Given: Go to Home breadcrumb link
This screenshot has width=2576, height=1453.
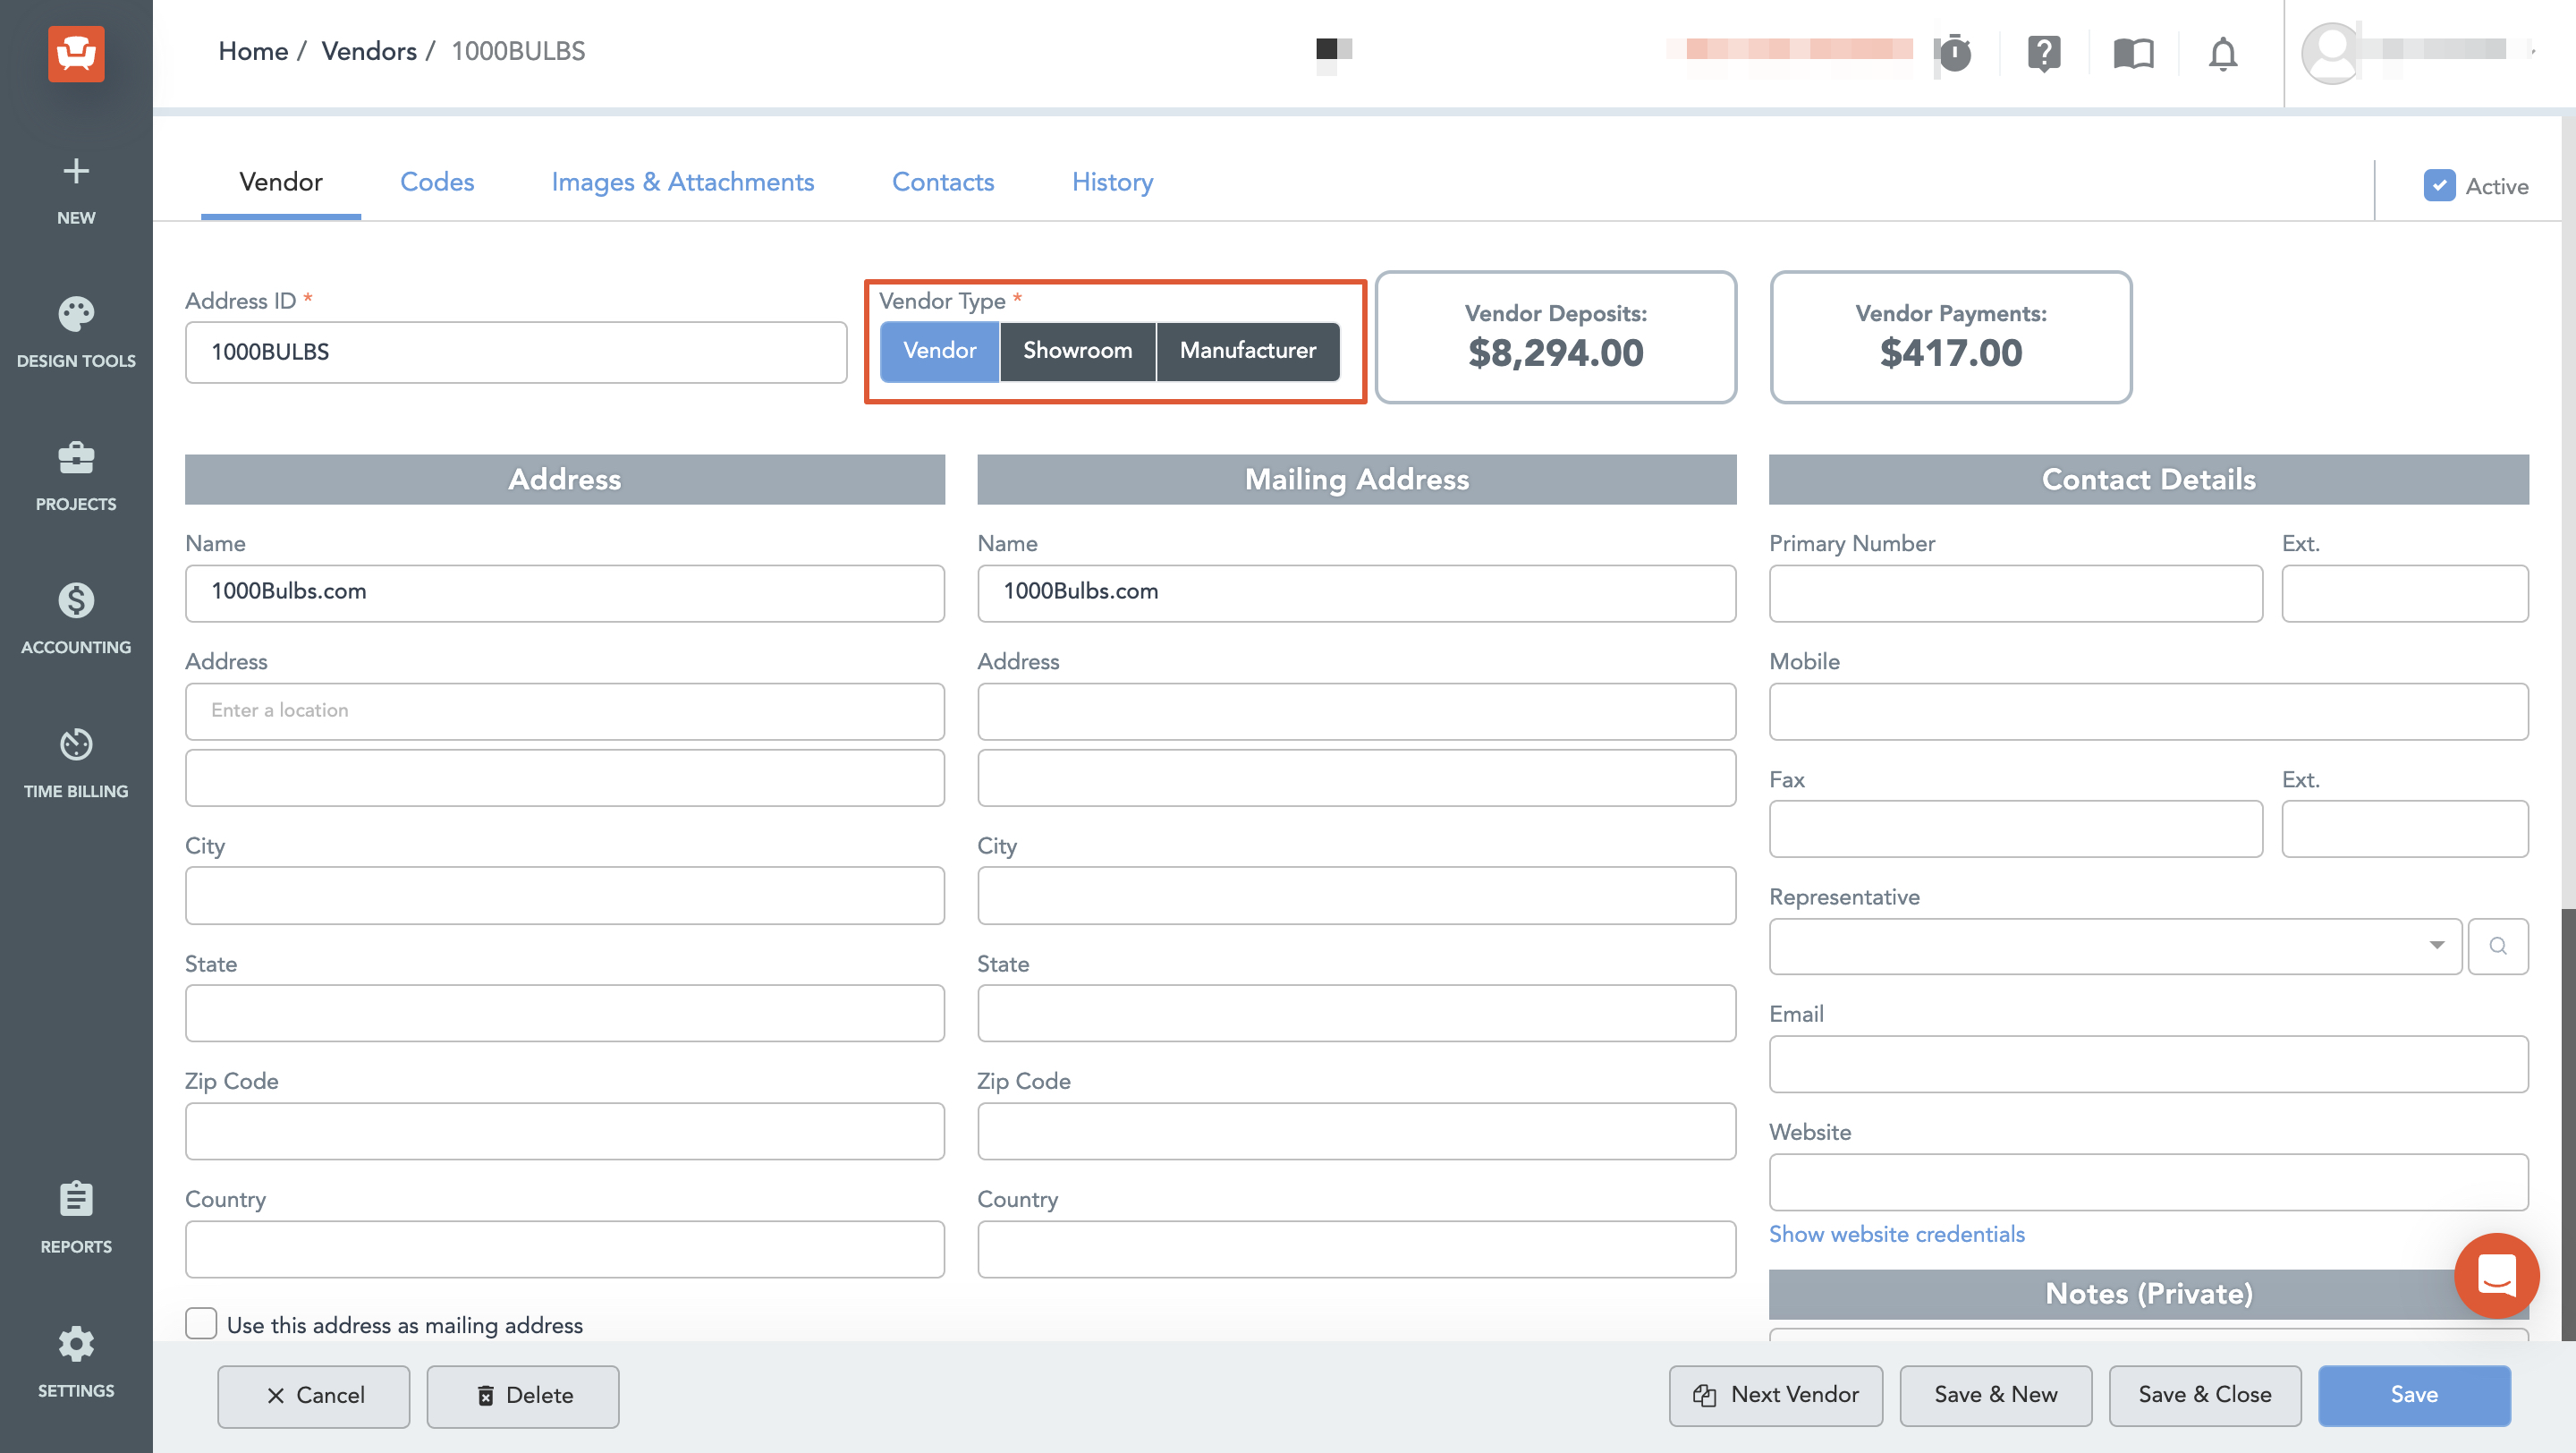Looking at the screenshot, I should point(252,52).
